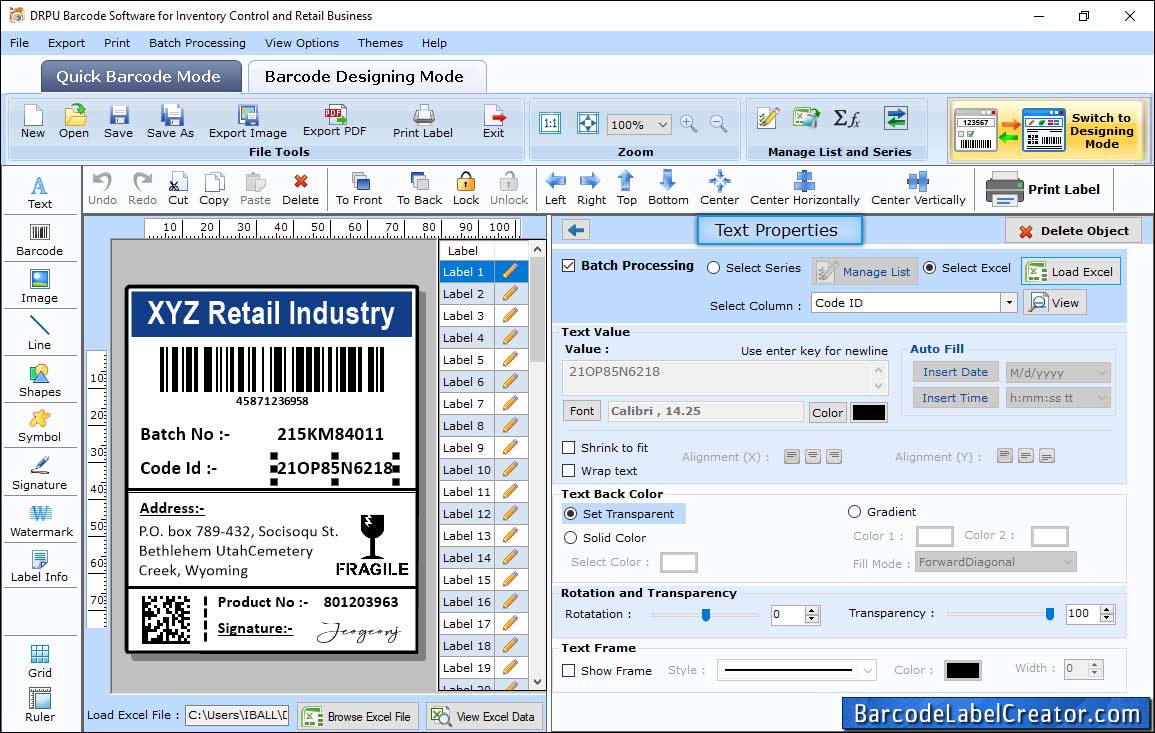Image resolution: width=1155 pixels, height=733 pixels.
Task: Open an existing file
Action: [74, 122]
